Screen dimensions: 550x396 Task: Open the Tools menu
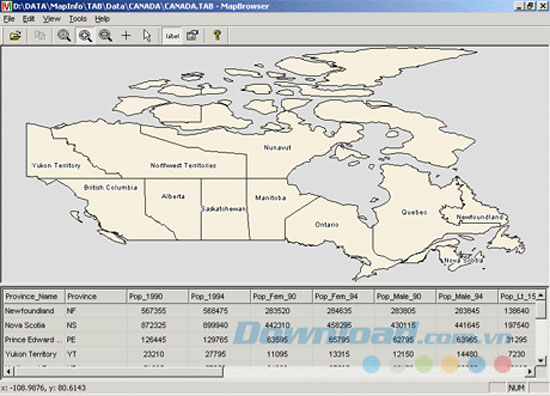point(78,19)
